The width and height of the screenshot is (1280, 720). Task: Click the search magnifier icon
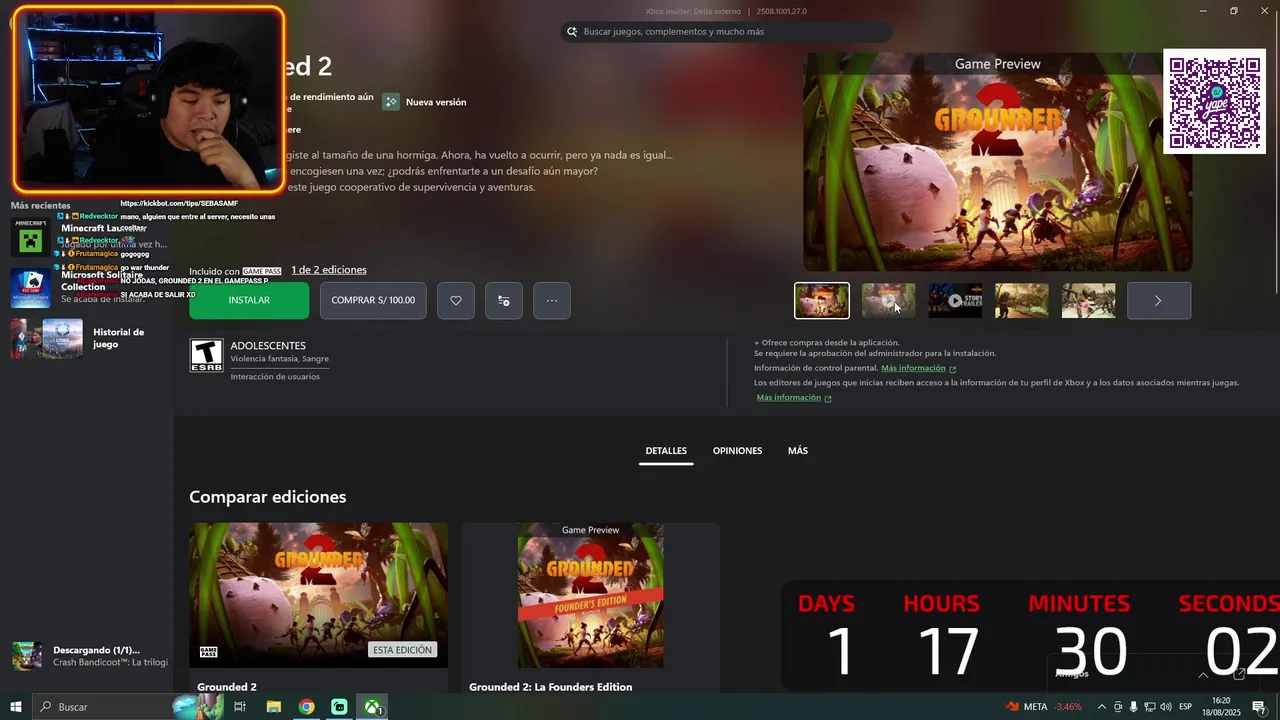coord(572,32)
